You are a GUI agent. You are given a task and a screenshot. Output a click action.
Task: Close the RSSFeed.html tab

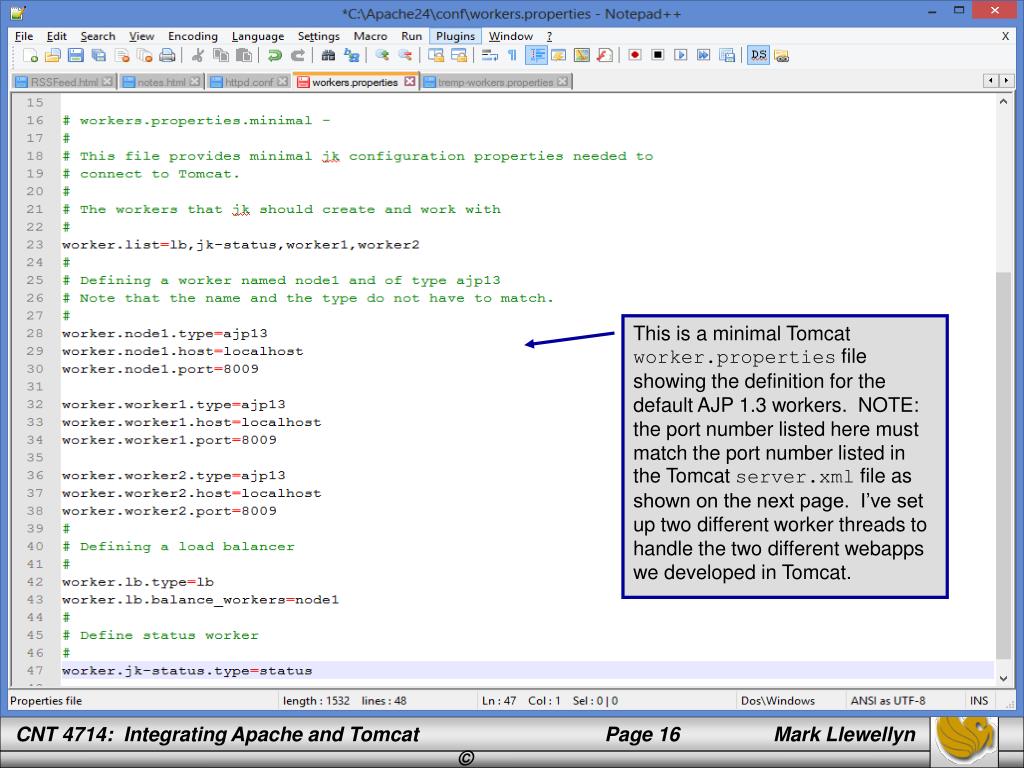(107, 82)
